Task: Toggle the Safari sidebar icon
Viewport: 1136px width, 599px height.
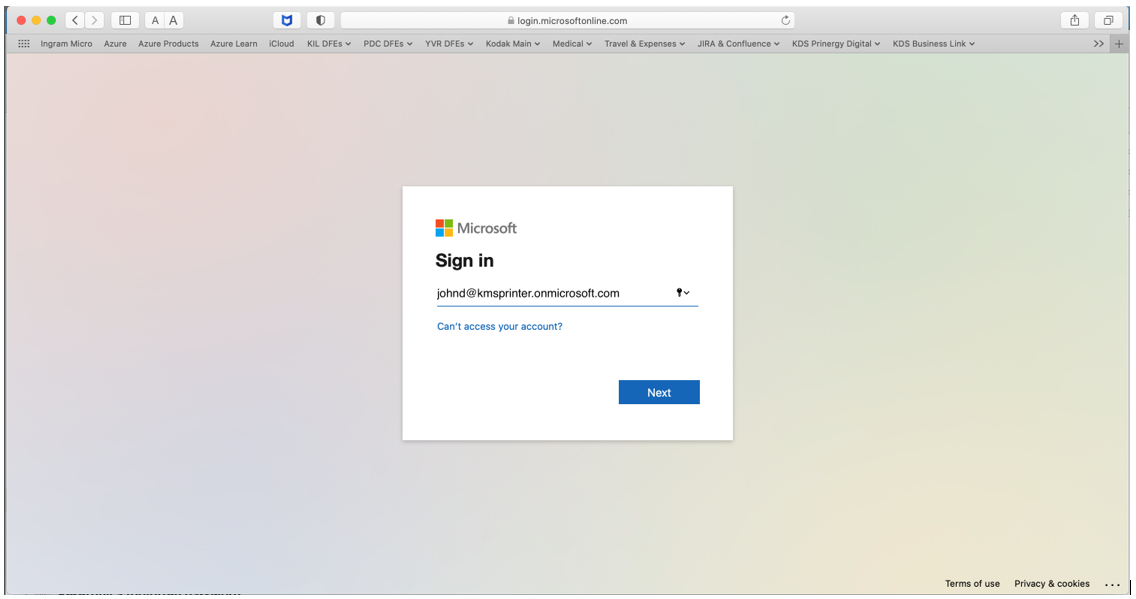Action: (125, 20)
